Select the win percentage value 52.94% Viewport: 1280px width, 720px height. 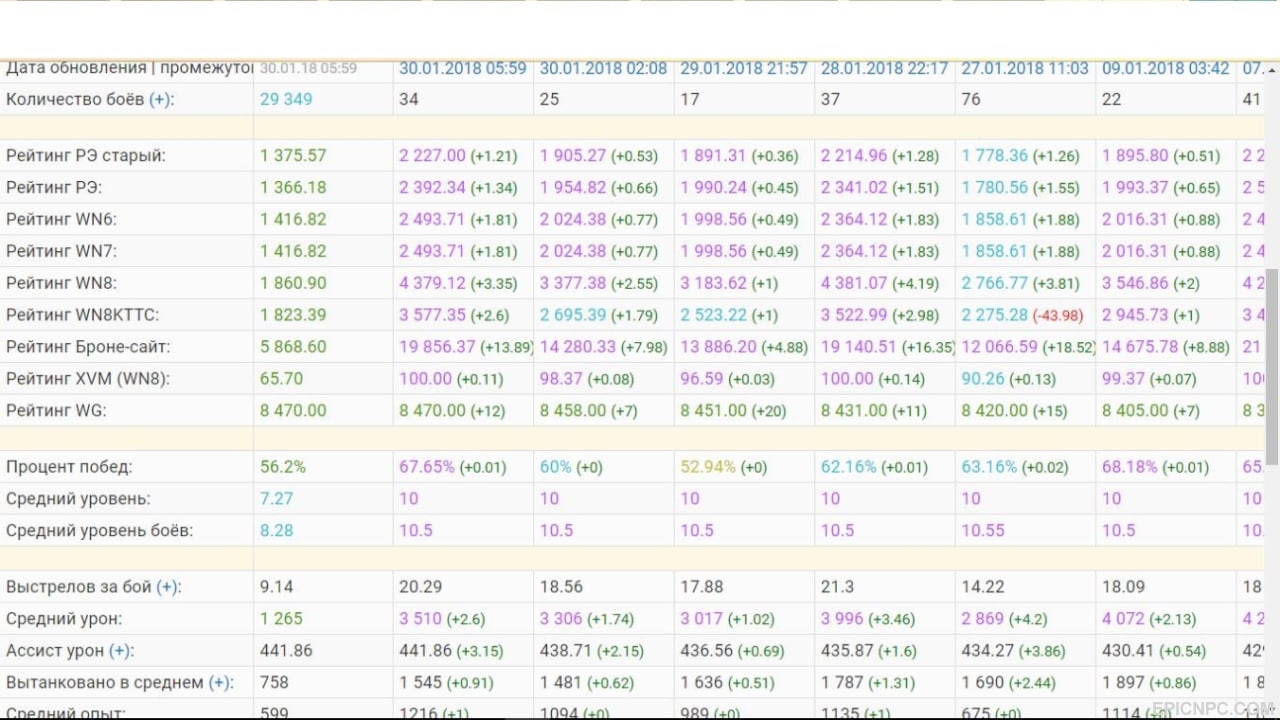click(x=708, y=467)
